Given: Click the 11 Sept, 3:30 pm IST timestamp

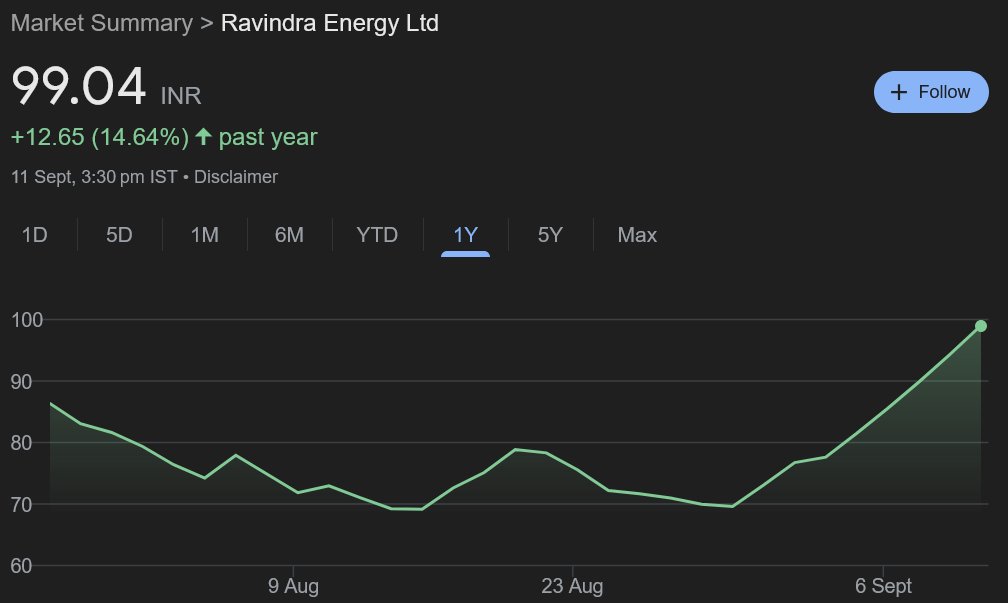Looking at the screenshot, I should click(x=94, y=177).
